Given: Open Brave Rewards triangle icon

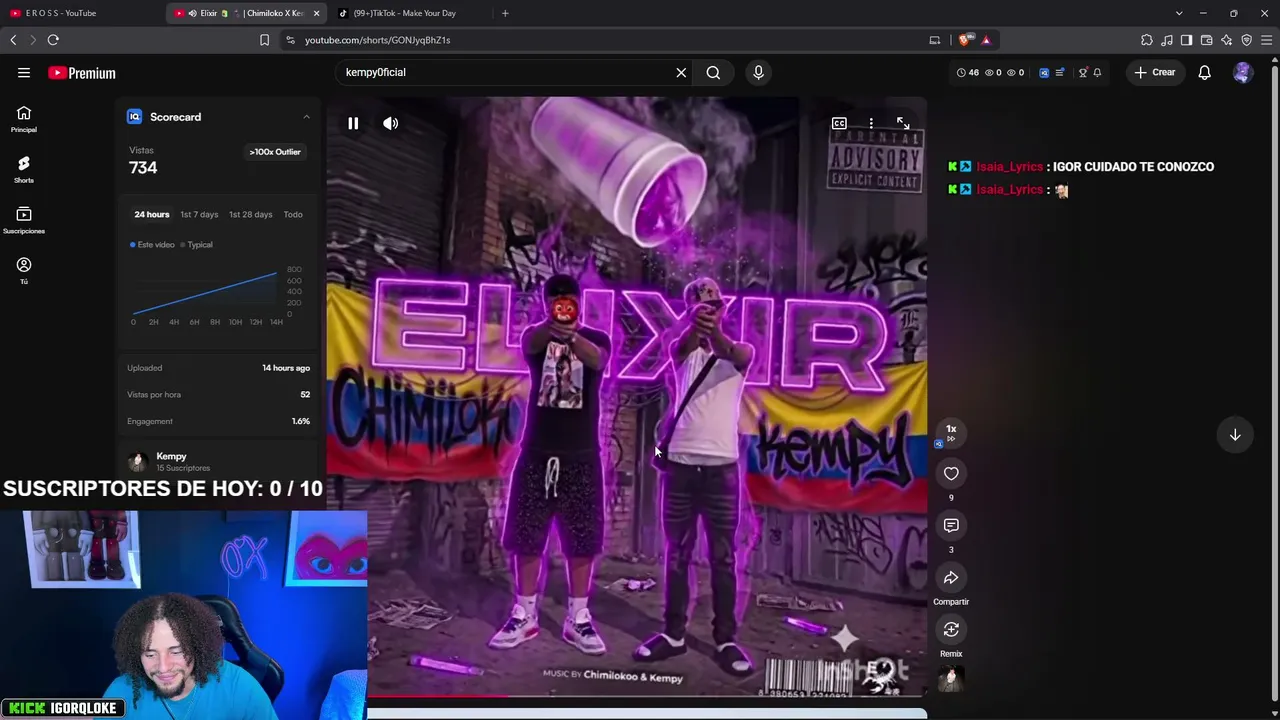Looking at the screenshot, I should 986,40.
